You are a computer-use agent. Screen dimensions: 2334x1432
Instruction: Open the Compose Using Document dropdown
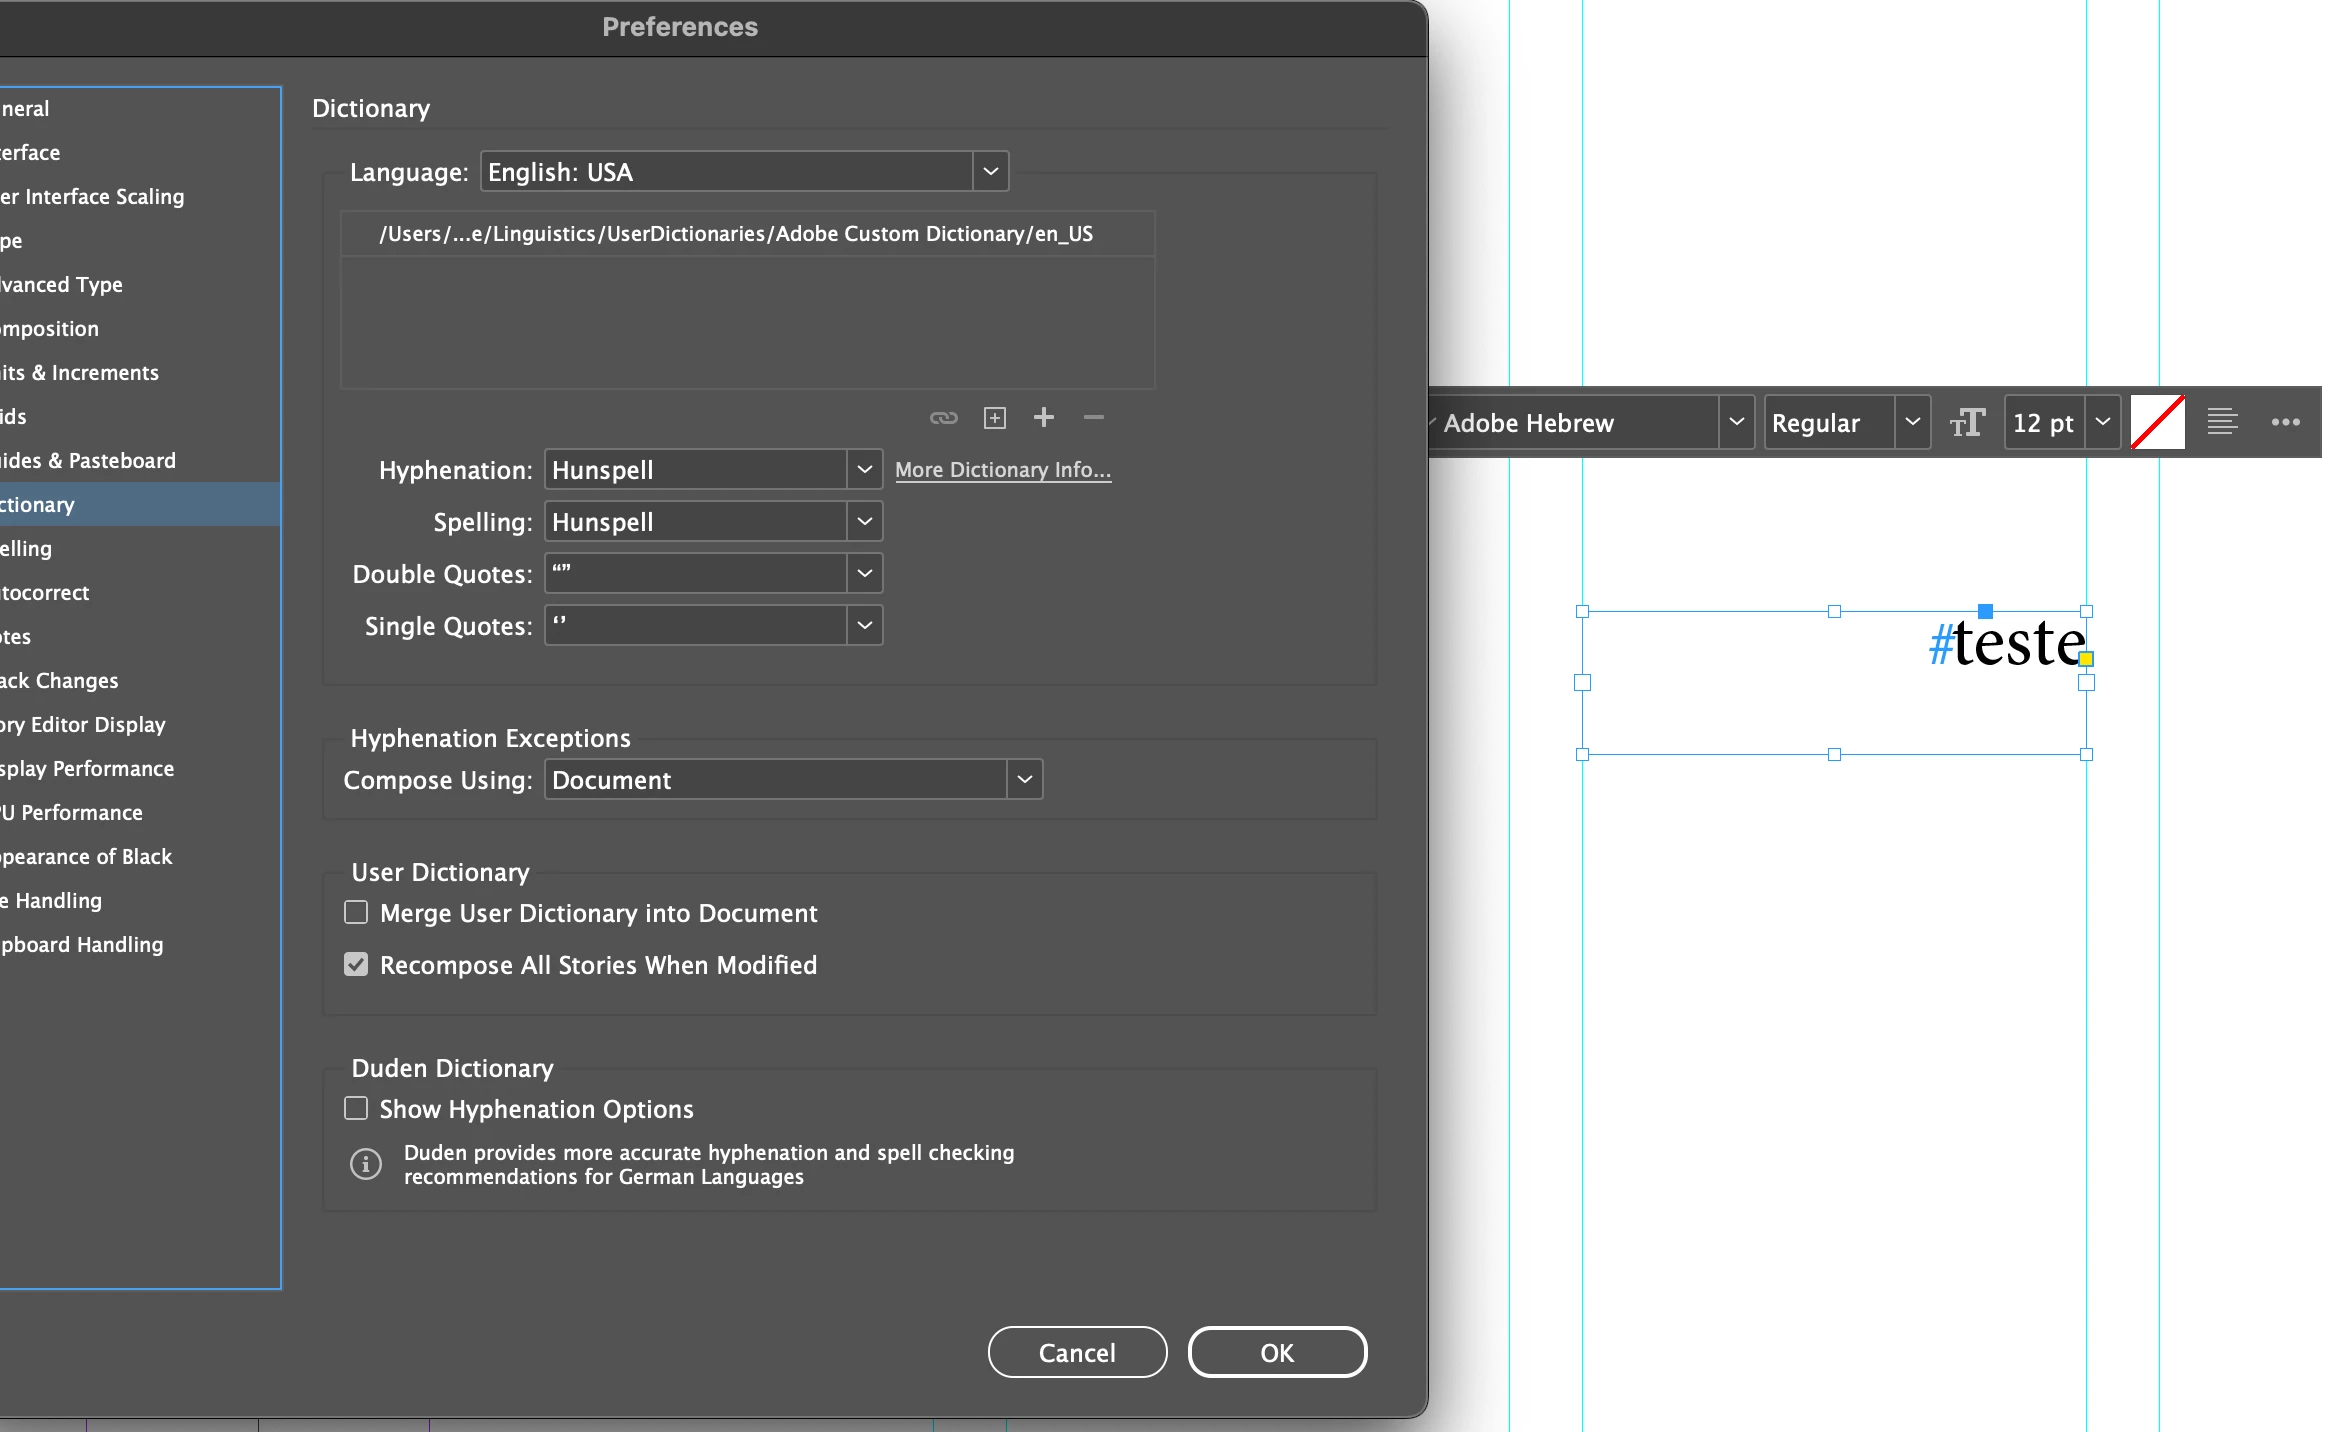(x=793, y=780)
